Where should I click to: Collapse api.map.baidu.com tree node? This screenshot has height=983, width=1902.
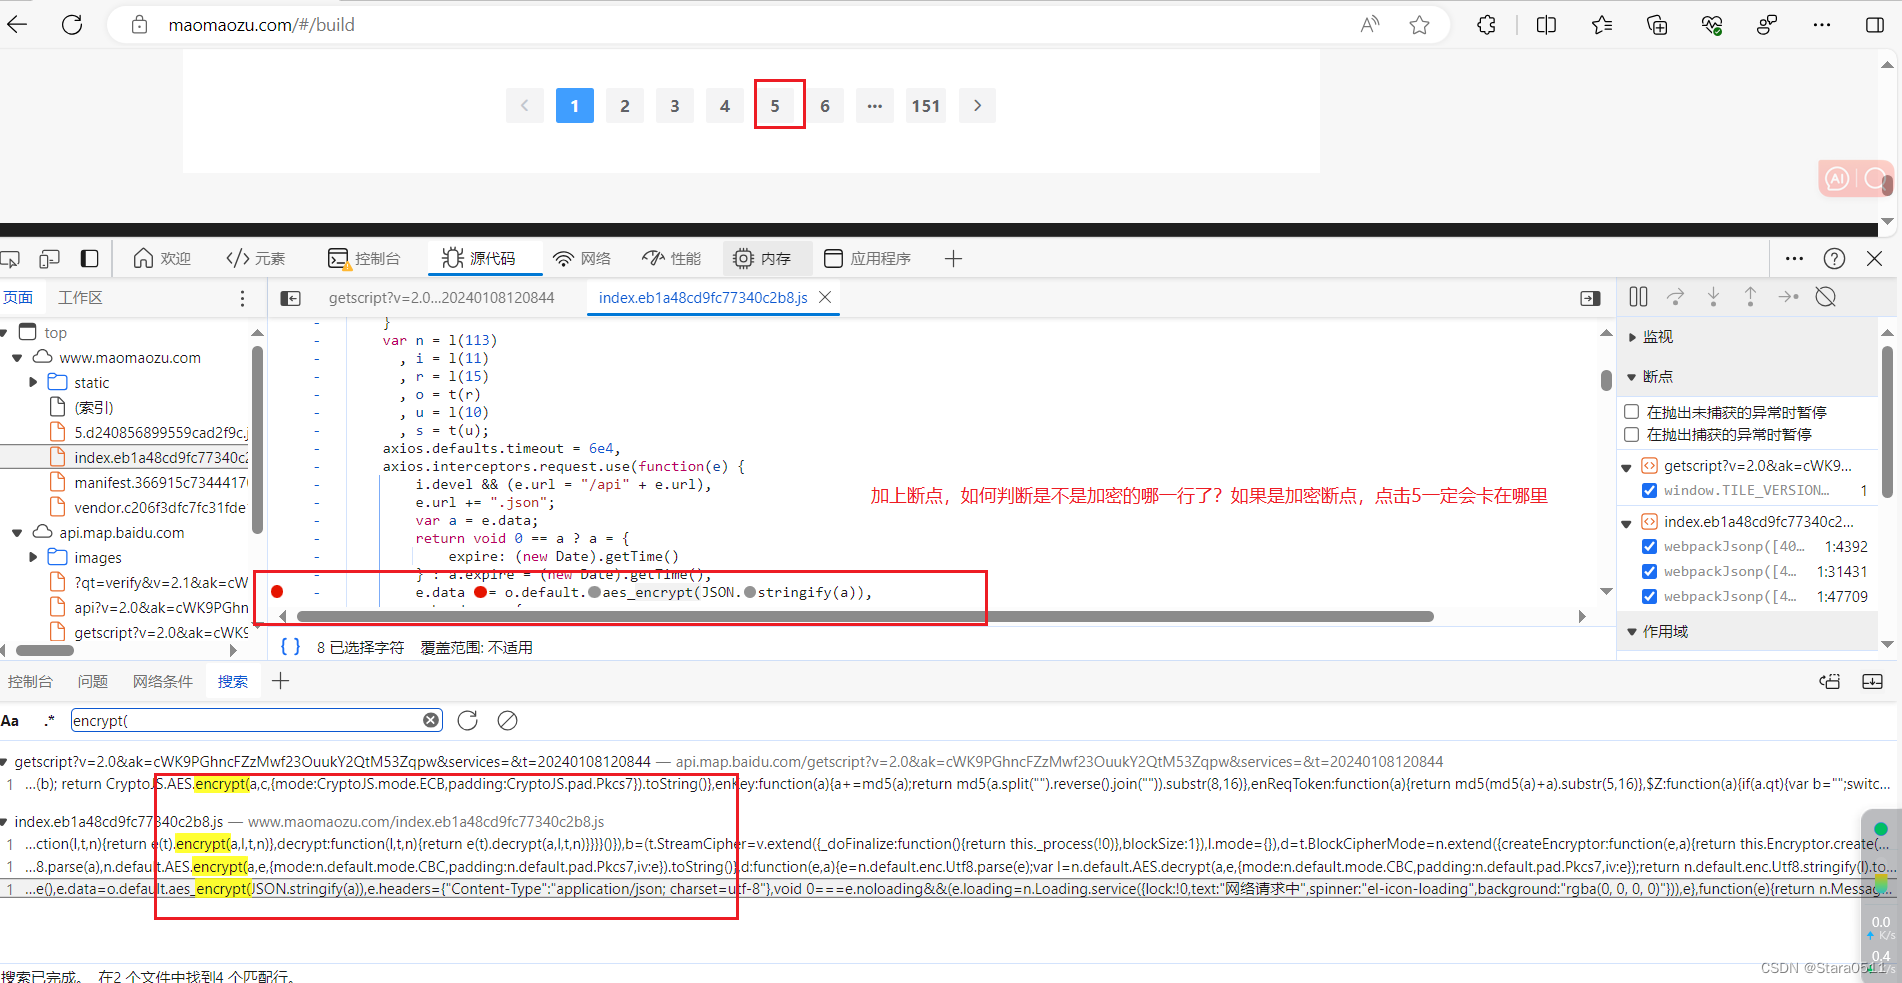(17, 533)
